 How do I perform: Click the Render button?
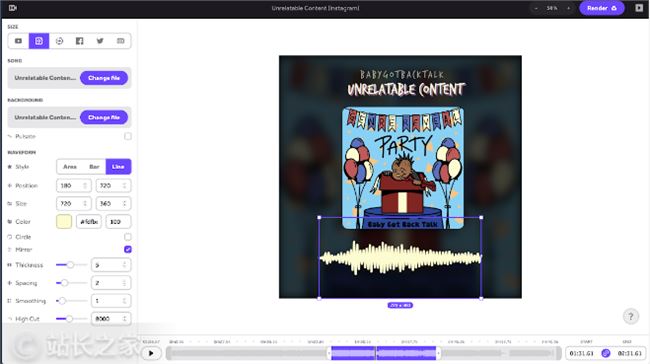601,8
